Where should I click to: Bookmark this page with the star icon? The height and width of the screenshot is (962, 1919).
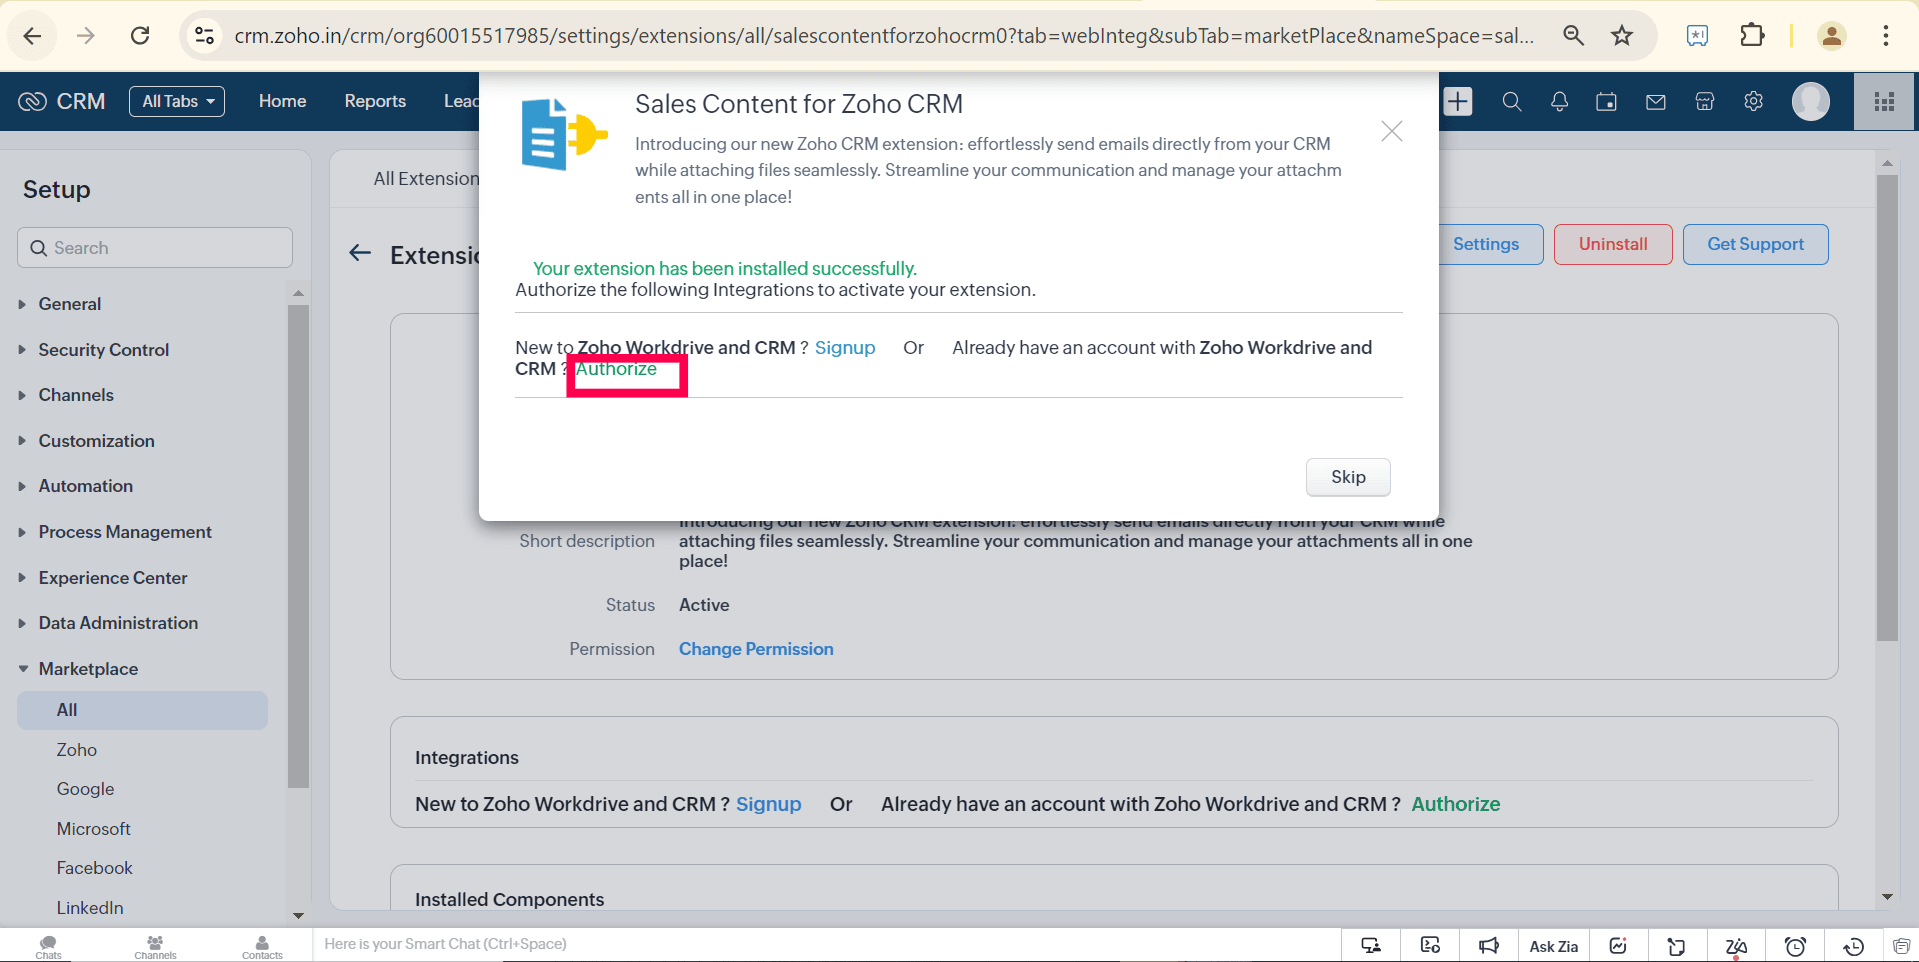(x=1622, y=36)
